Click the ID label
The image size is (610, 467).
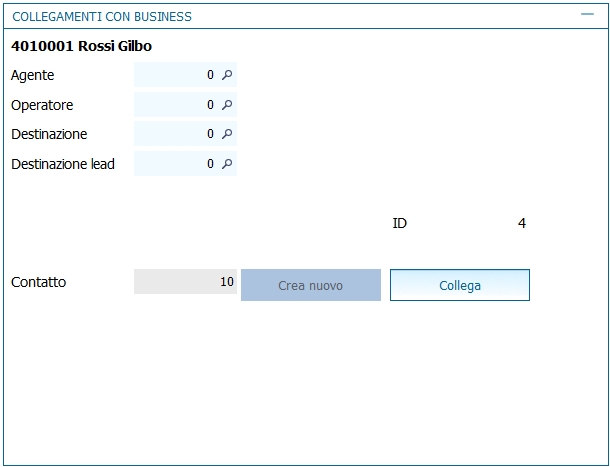[399, 223]
